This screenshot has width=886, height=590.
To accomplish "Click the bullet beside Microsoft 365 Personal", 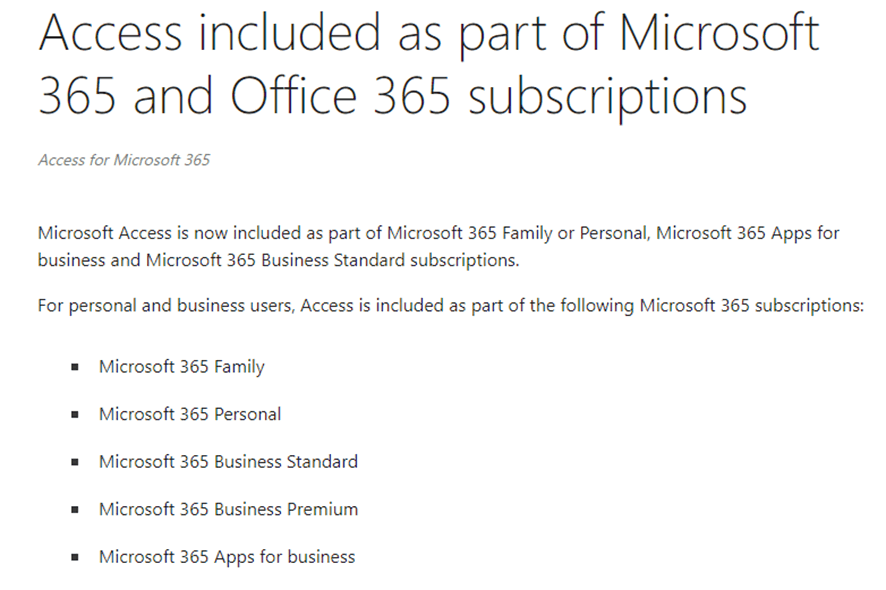I will point(75,415).
